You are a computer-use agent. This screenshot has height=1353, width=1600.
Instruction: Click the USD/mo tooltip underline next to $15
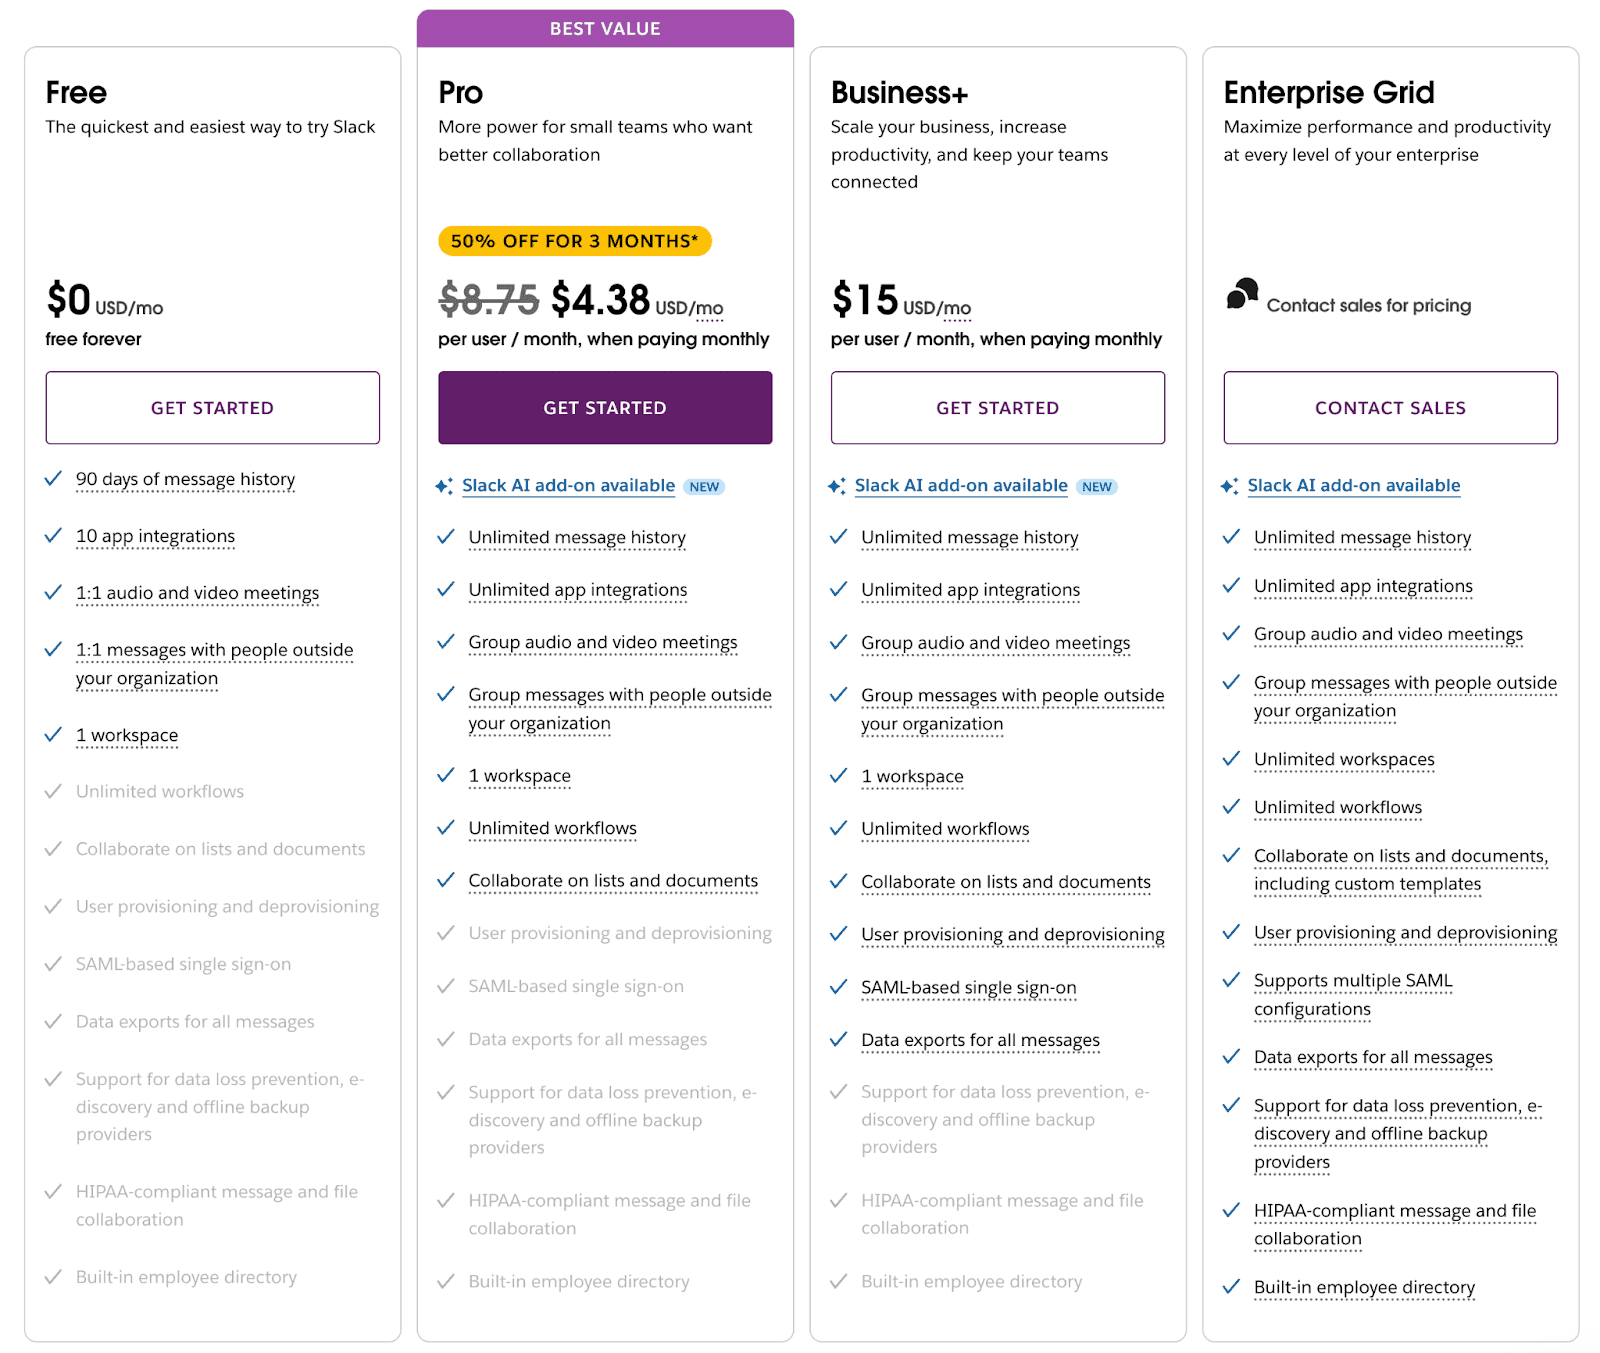click(x=957, y=308)
